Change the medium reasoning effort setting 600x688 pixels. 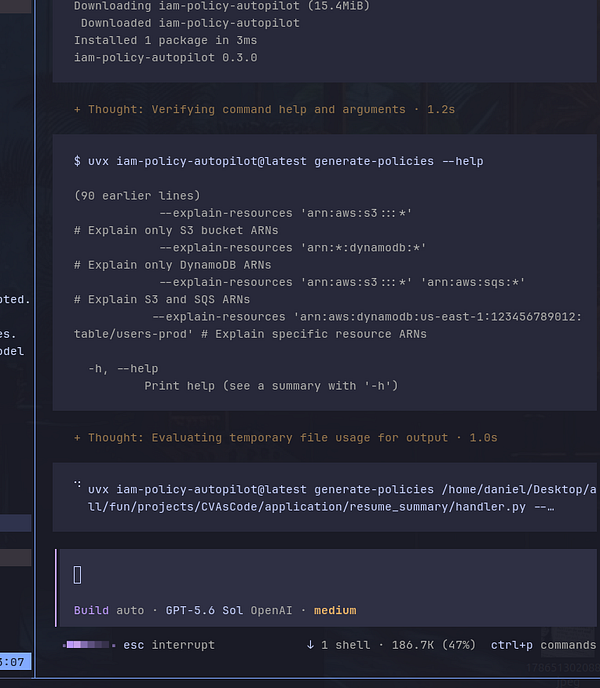(335, 610)
